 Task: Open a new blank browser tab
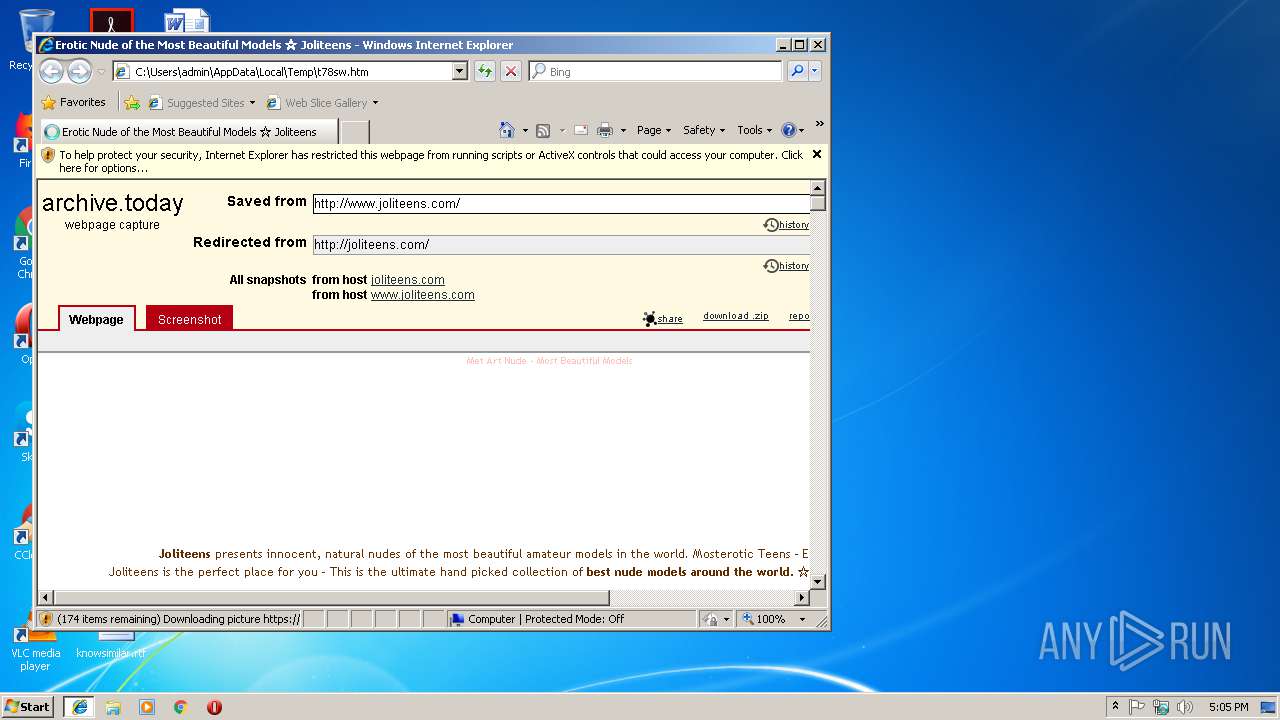355,132
